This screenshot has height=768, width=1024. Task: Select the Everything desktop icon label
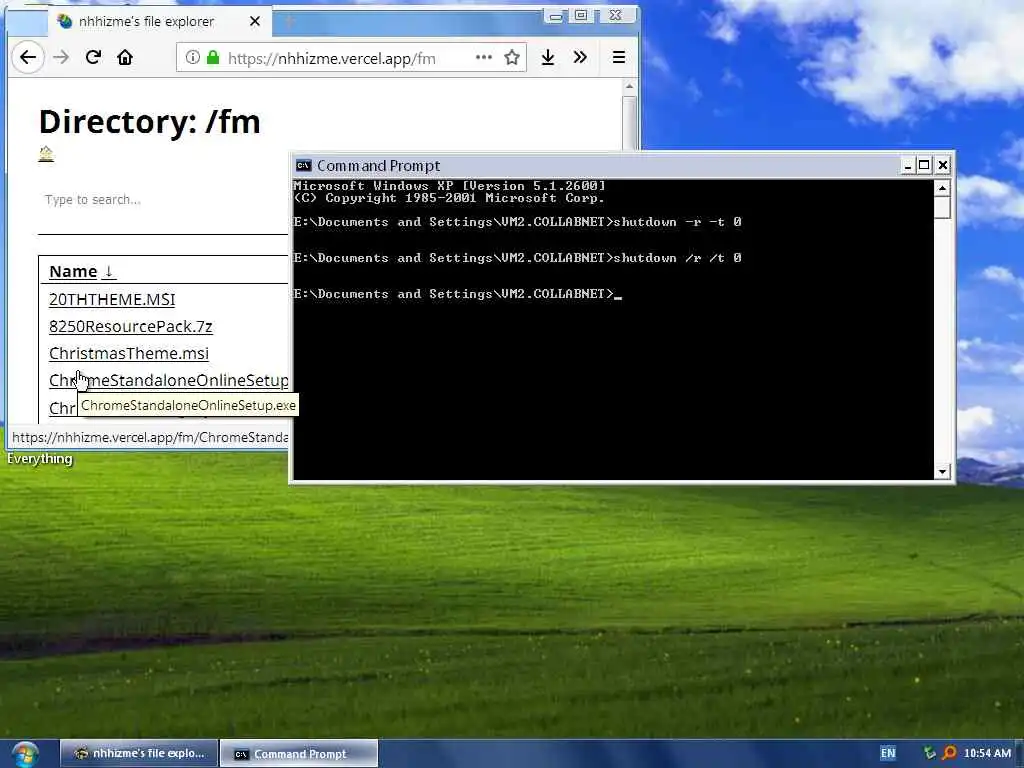(x=40, y=458)
